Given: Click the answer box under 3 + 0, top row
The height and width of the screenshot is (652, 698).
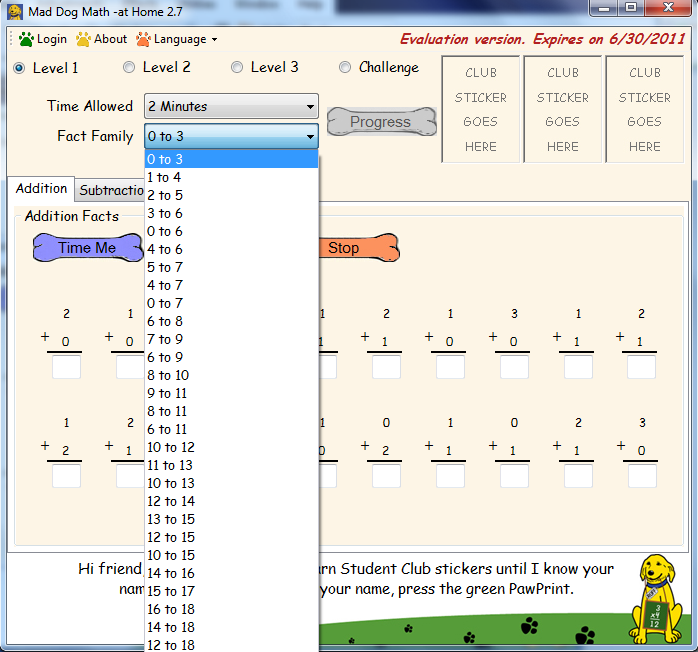Looking at the screenshot, I should (514, 368).
